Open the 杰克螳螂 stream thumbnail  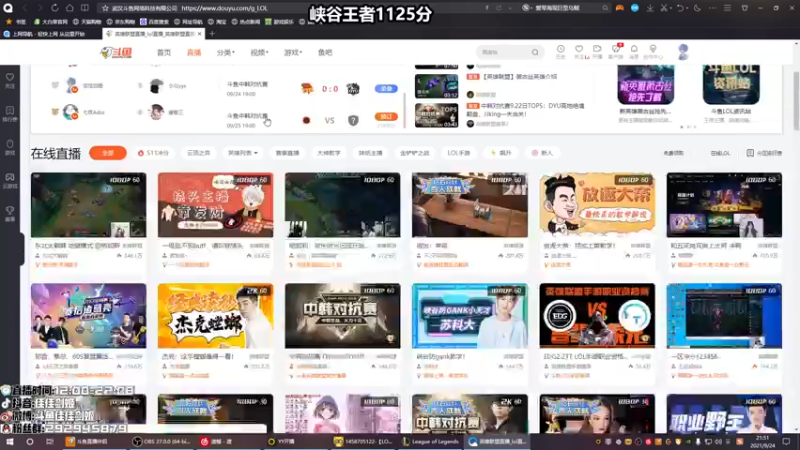pyautogui.click(x=215, y=316)
